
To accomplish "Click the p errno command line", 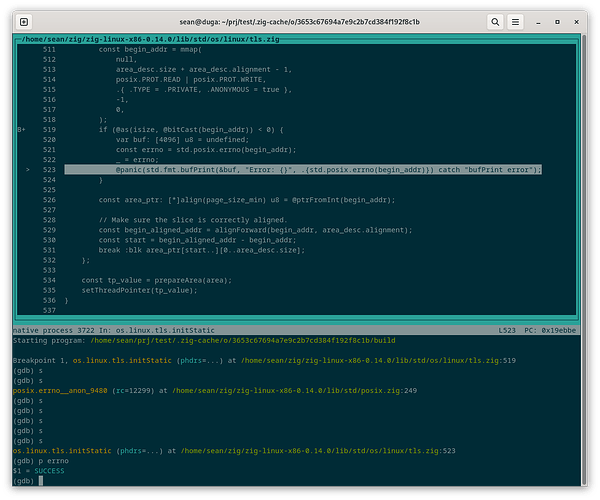I will pos(41,461).
